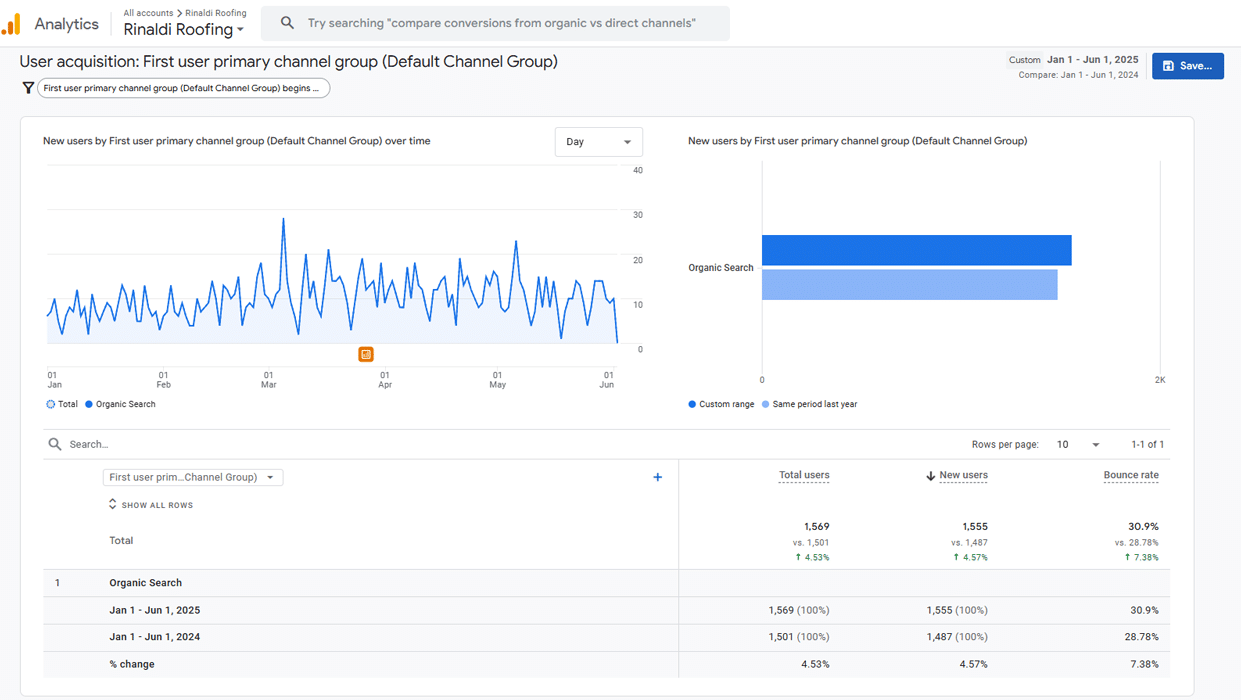Toggle Total series in line chart legend
Viewport: 1241px width, 700px height.
point(61,404)
